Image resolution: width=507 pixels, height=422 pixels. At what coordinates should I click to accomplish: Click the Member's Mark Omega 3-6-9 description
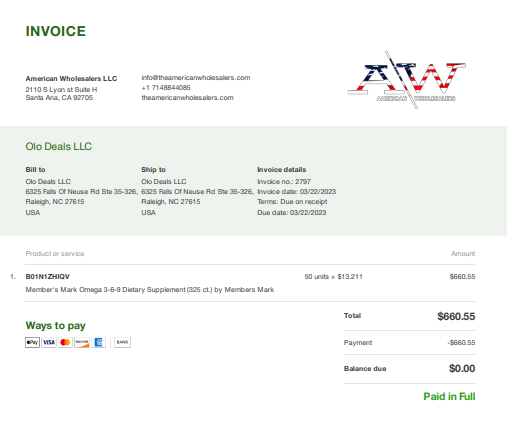pos(150,290)
